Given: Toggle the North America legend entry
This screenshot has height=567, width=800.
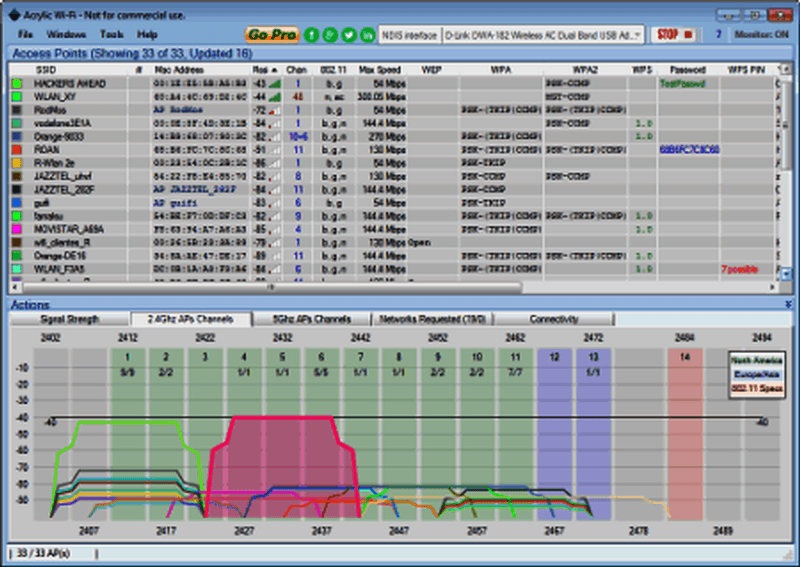Looking at the screenshot, I should point(756,360).
